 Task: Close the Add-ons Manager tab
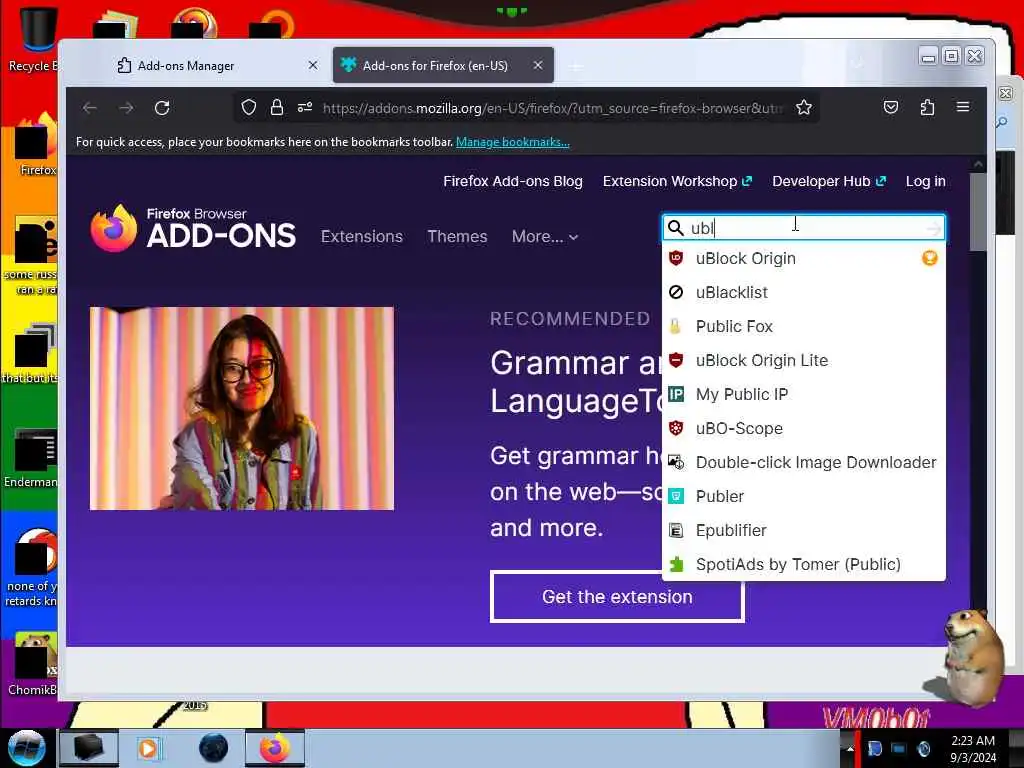tap(313, 65)
